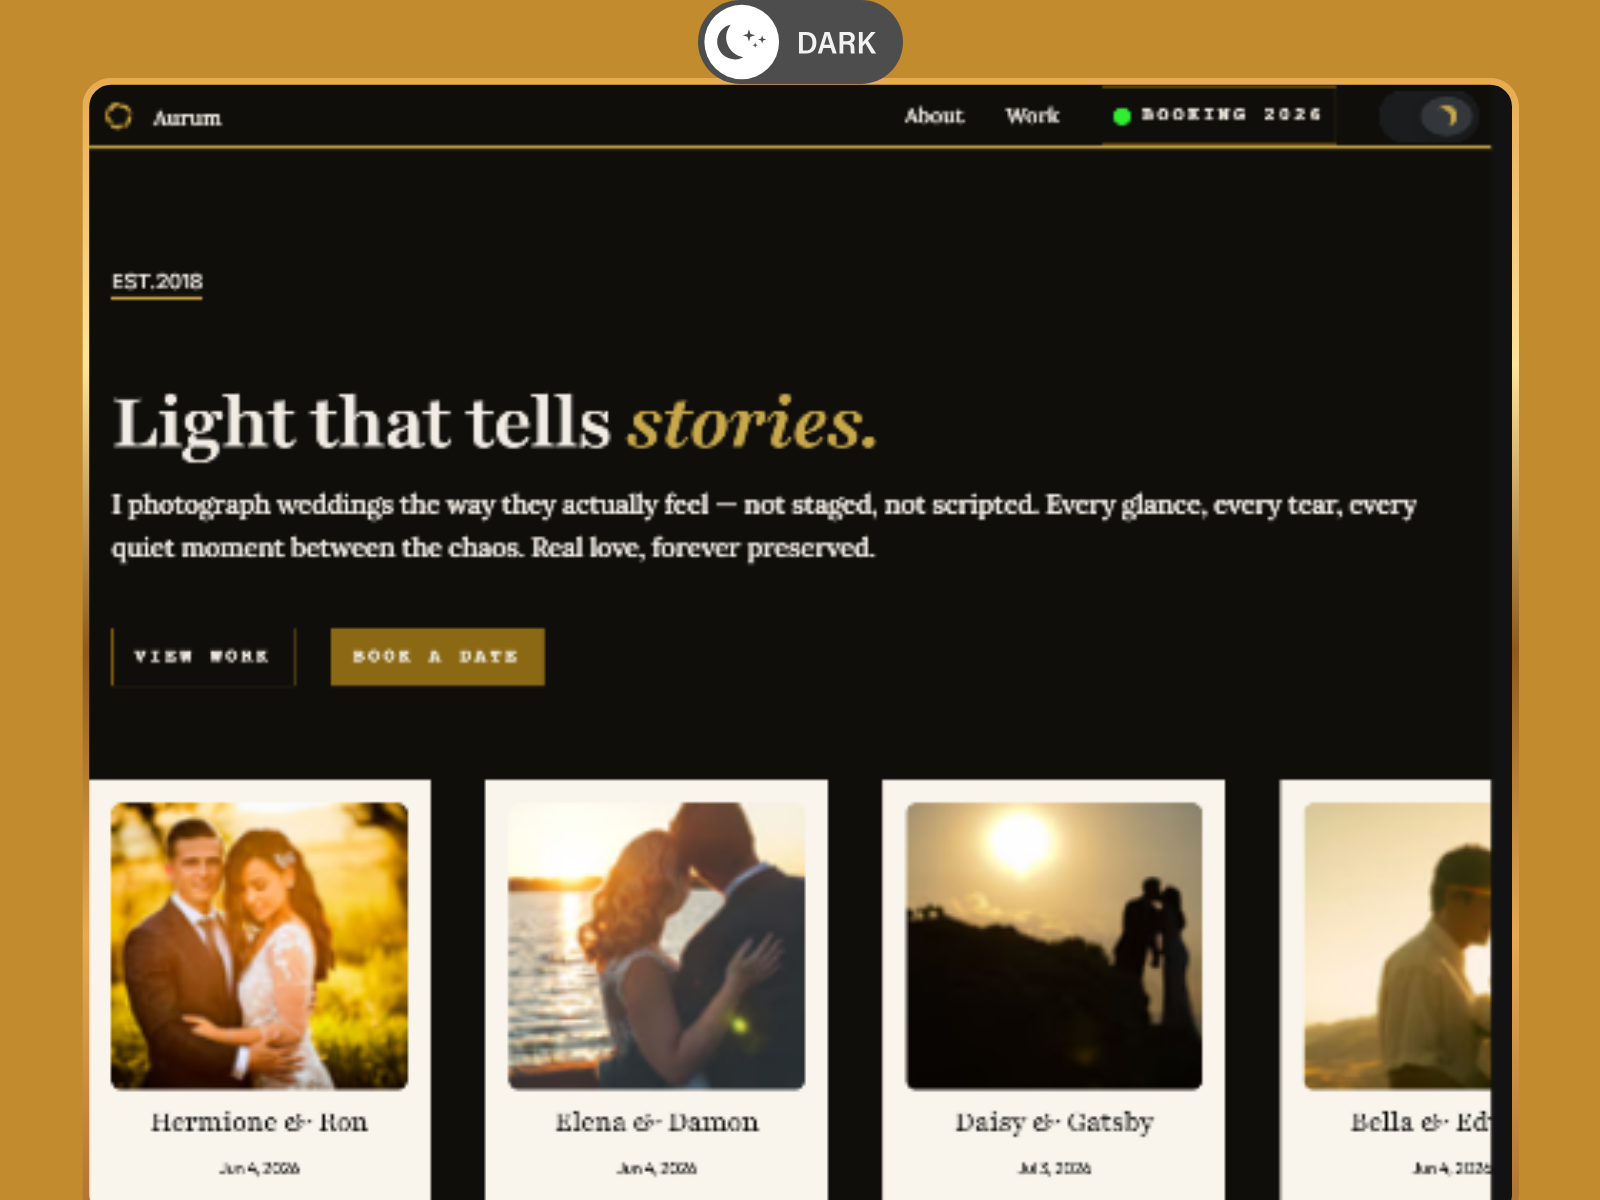Click the Jul 5, 2026 date

[x=1054, y=1168]
